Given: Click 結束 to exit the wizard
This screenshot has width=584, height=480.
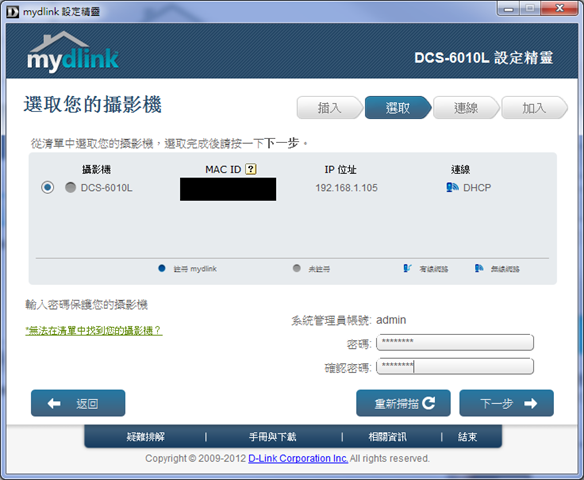Looking at the screenshot, I should pos(467,436).
